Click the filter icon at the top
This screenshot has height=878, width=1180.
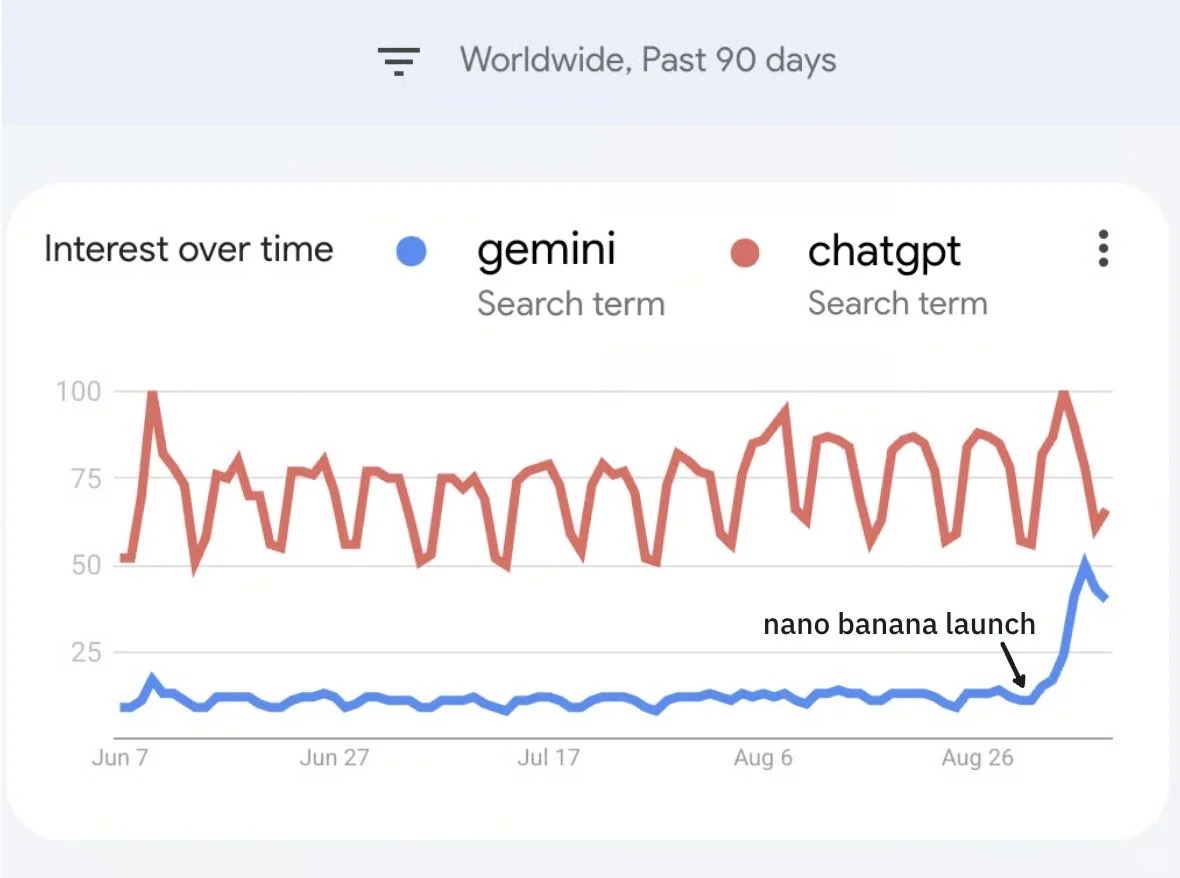[x=398, y=61]
